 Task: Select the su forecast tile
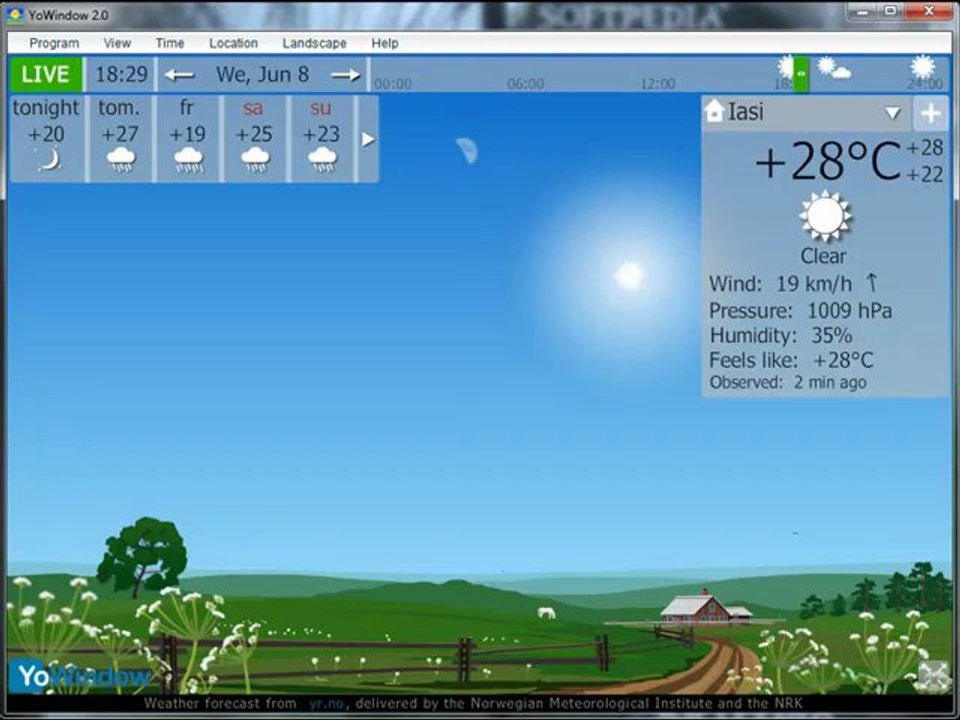point(322,138)
